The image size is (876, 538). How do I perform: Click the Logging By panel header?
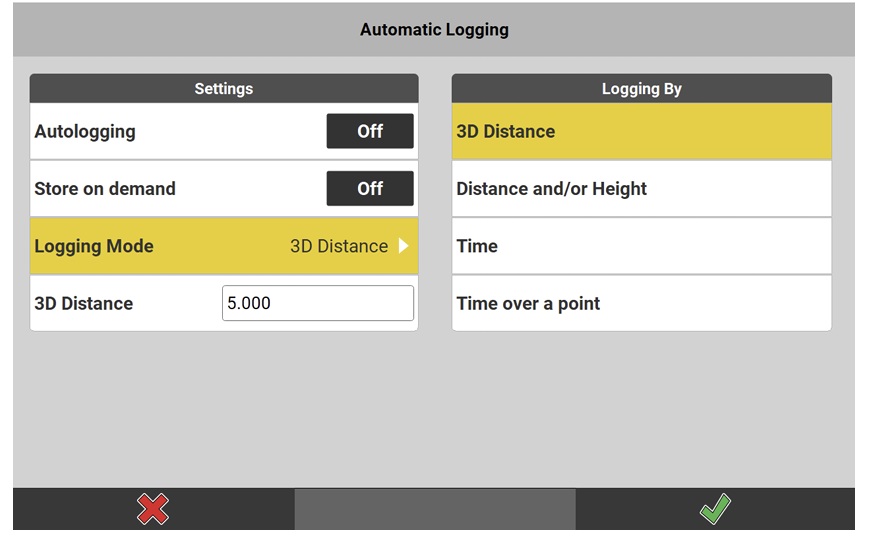tap(641, 89)
